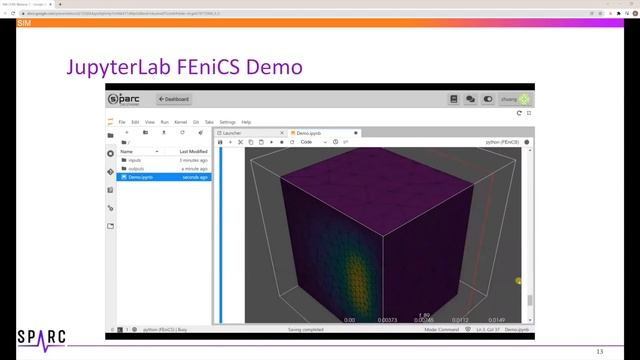Click the git icon in notebook toolbar
The width and height of the screenshot is (640, 360).
(x=346, y=142)
